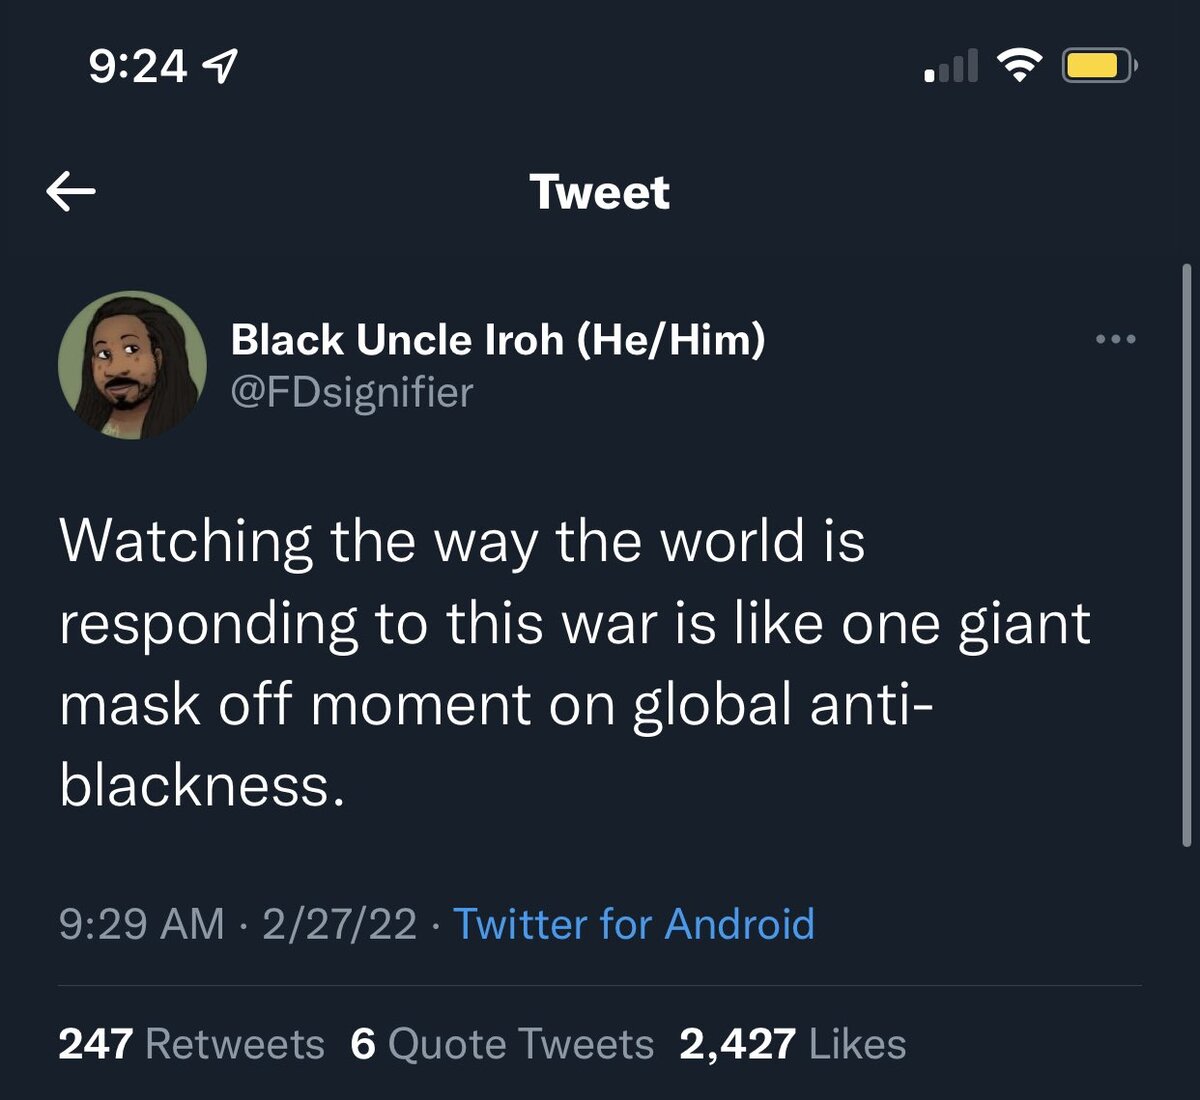
Task: Tap the cellular signal bars icon
Action: 951,67
